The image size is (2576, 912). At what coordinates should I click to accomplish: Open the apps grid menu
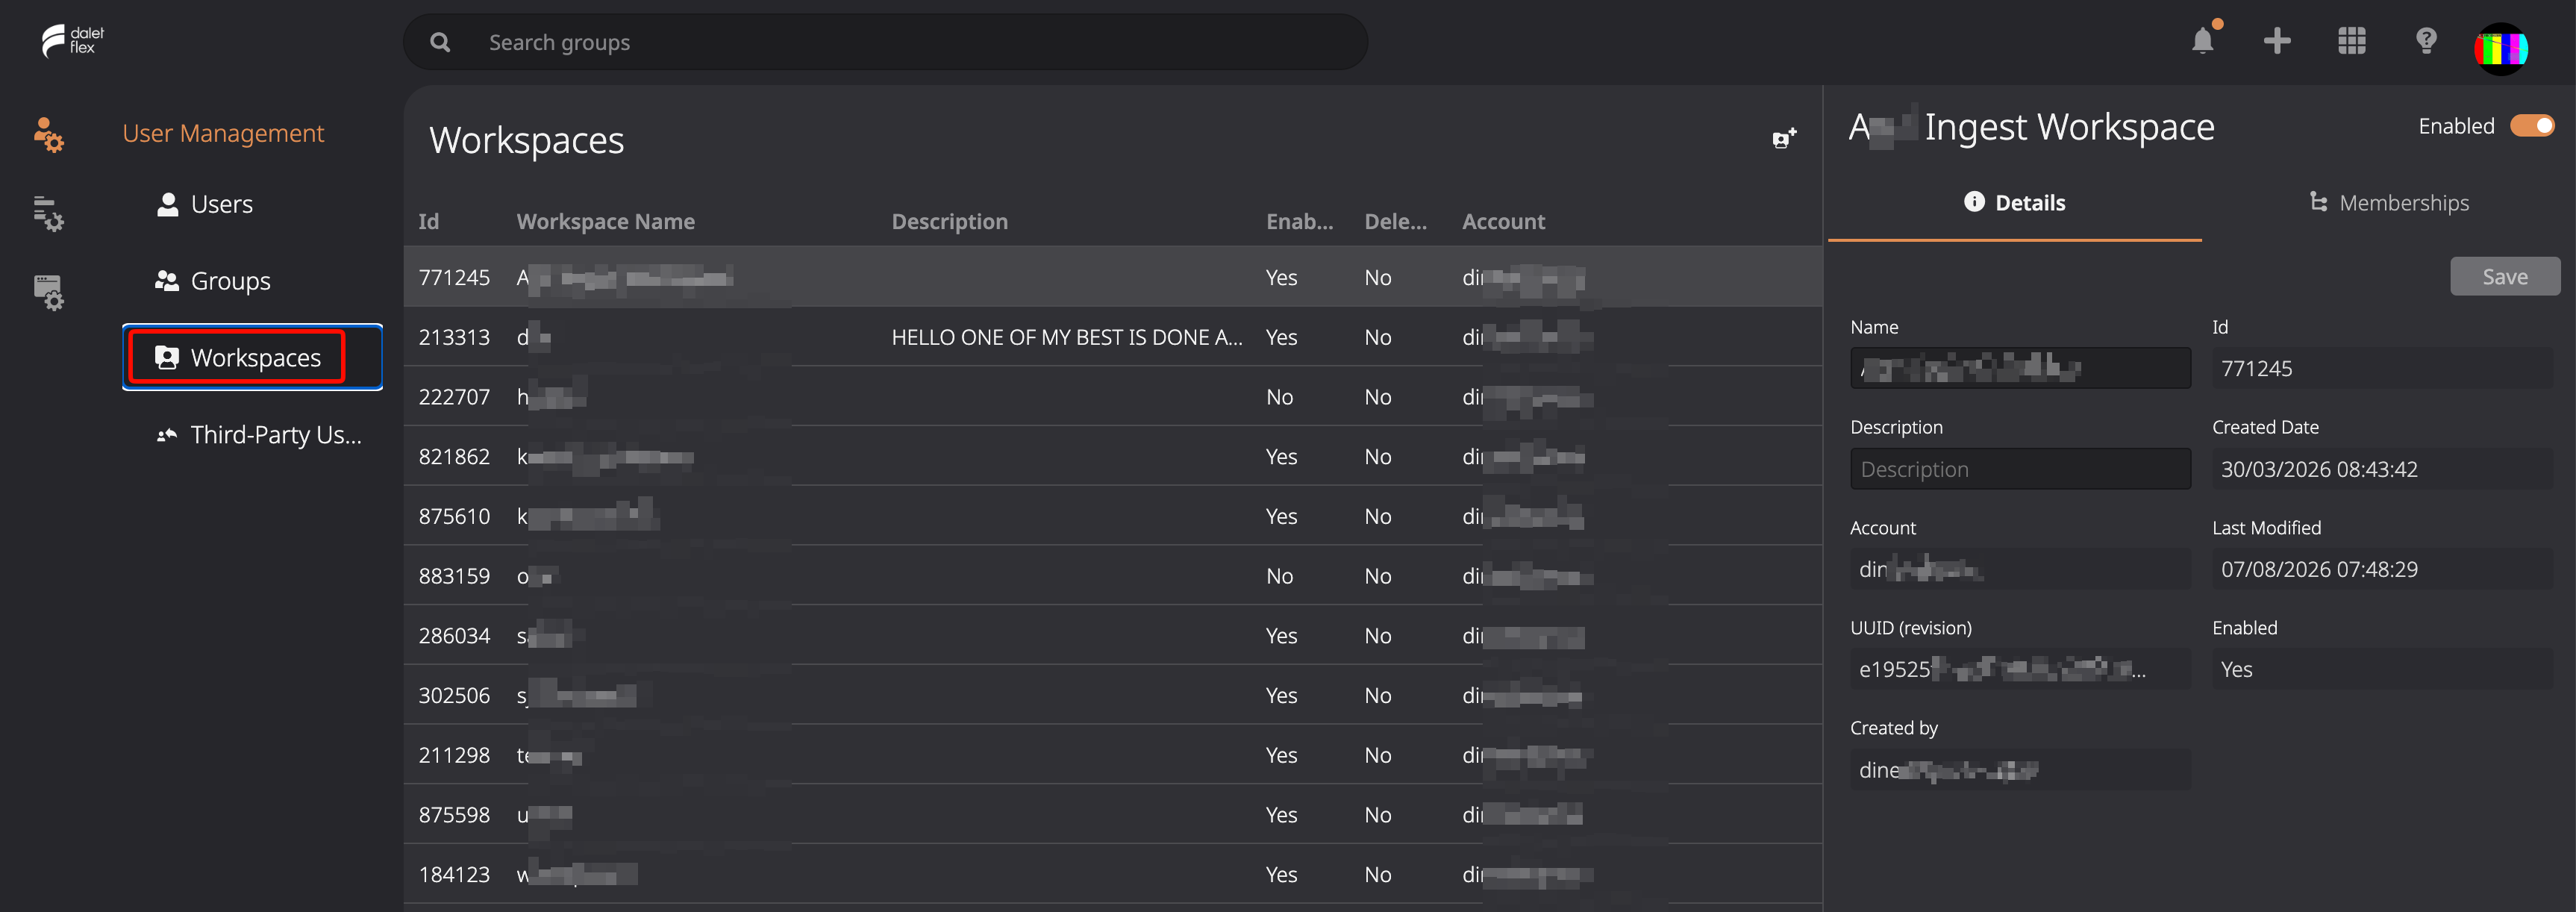[x=2351, y=41]
